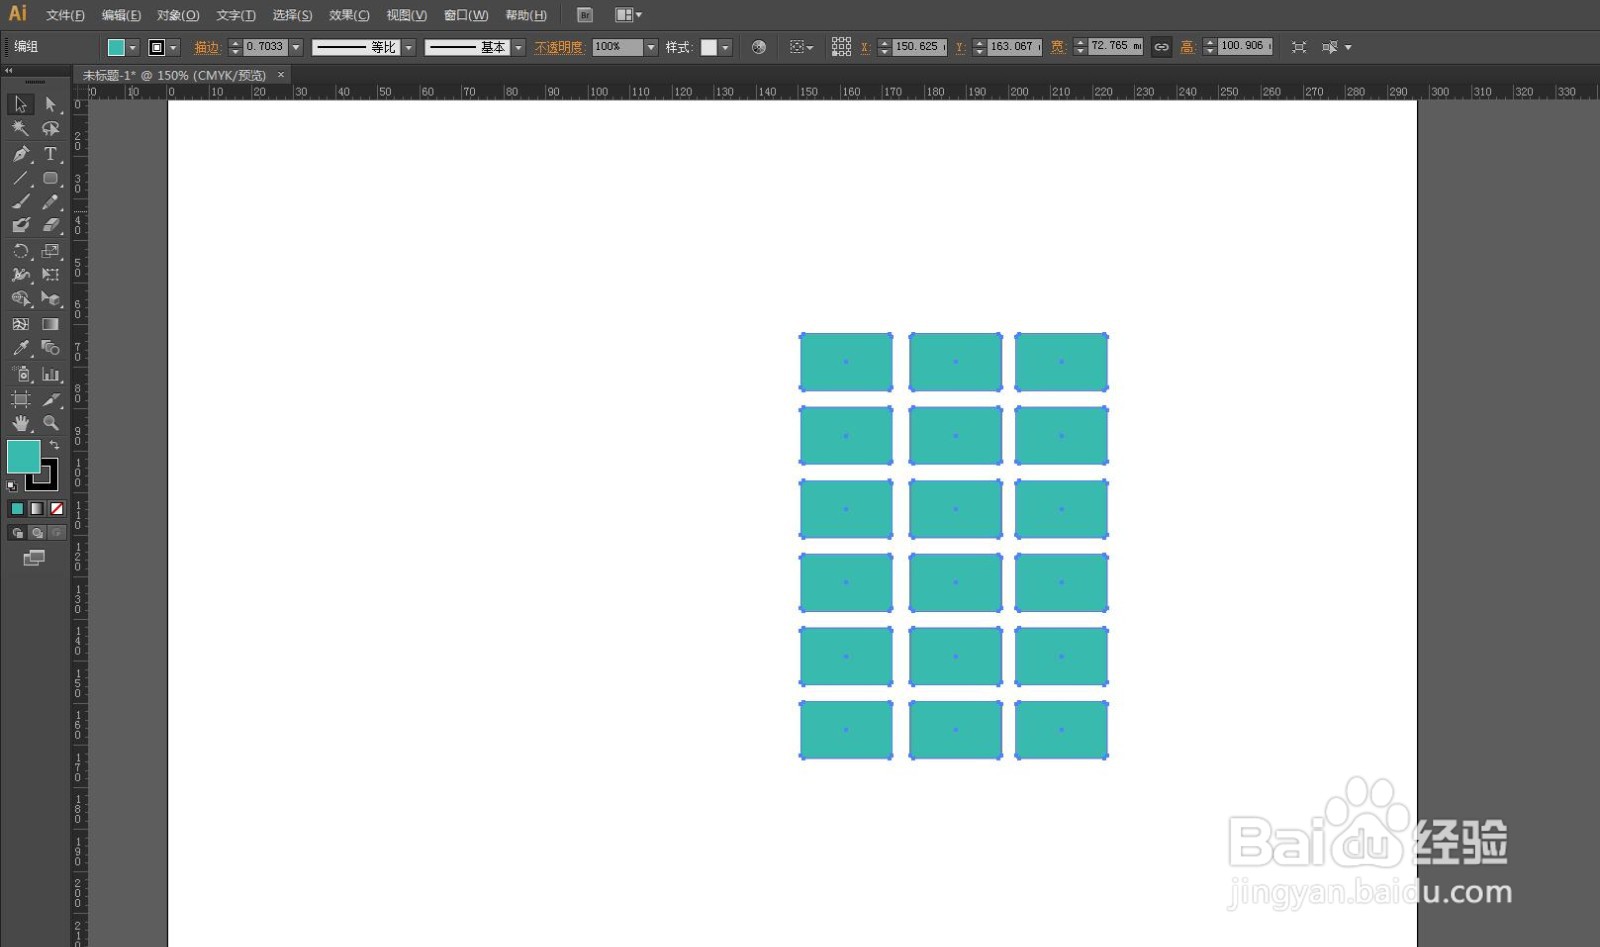Click the 不透明度 opacity panel link
Image resolution: width=1600 pixels, height=947 pixels.
pyautogui.click(x=559, y=47)
